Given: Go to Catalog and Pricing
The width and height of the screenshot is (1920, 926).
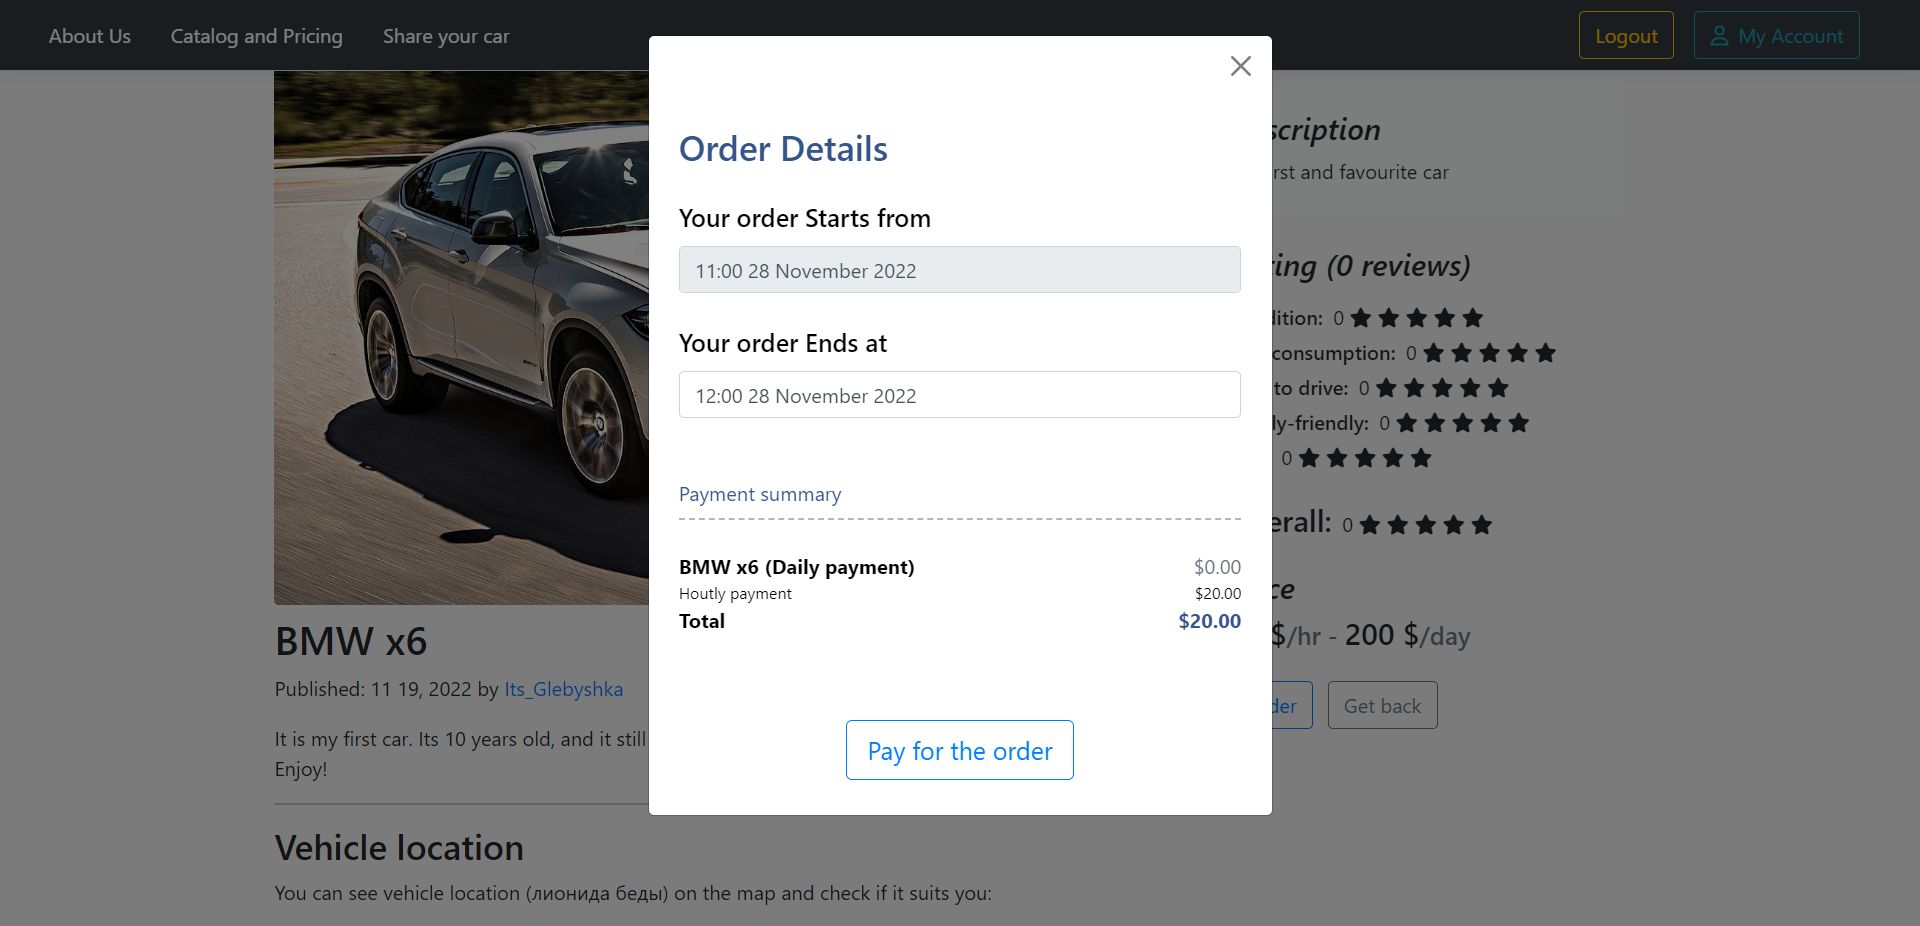Looking at the screenshot, I should tap(256, 36).
